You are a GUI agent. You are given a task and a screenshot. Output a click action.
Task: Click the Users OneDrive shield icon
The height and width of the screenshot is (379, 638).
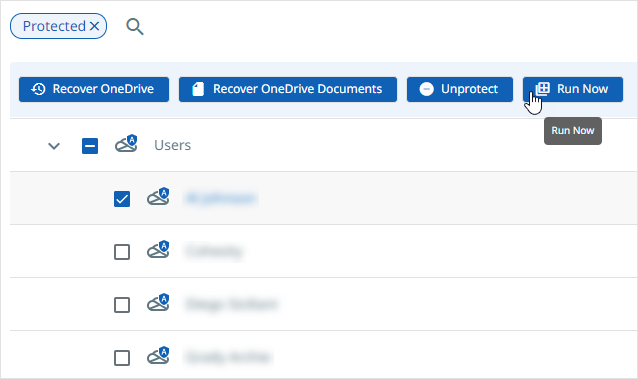click(x=126, y=143)
